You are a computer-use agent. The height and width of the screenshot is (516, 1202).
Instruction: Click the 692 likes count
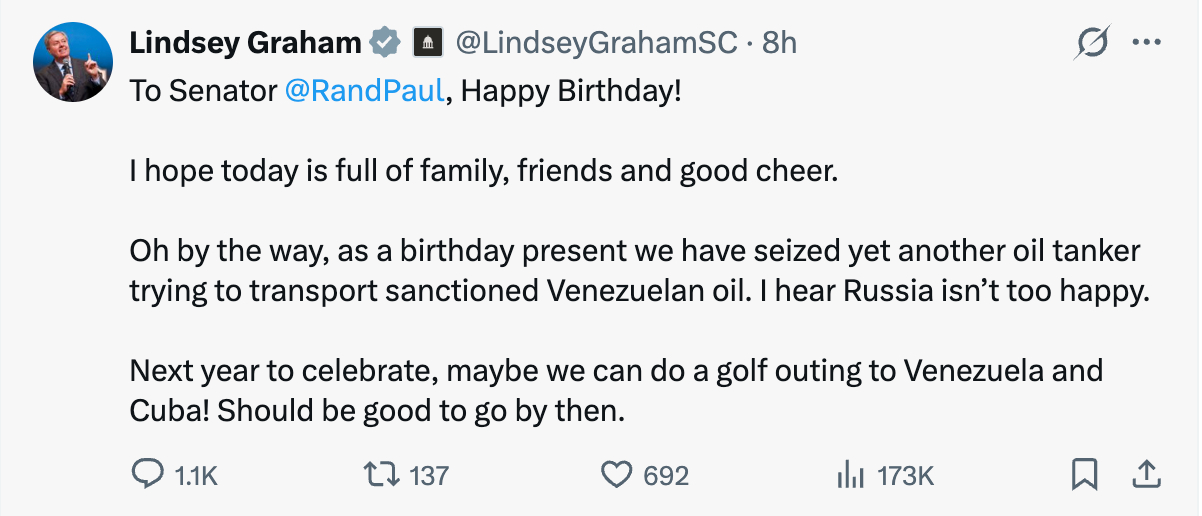click(666, 476)
